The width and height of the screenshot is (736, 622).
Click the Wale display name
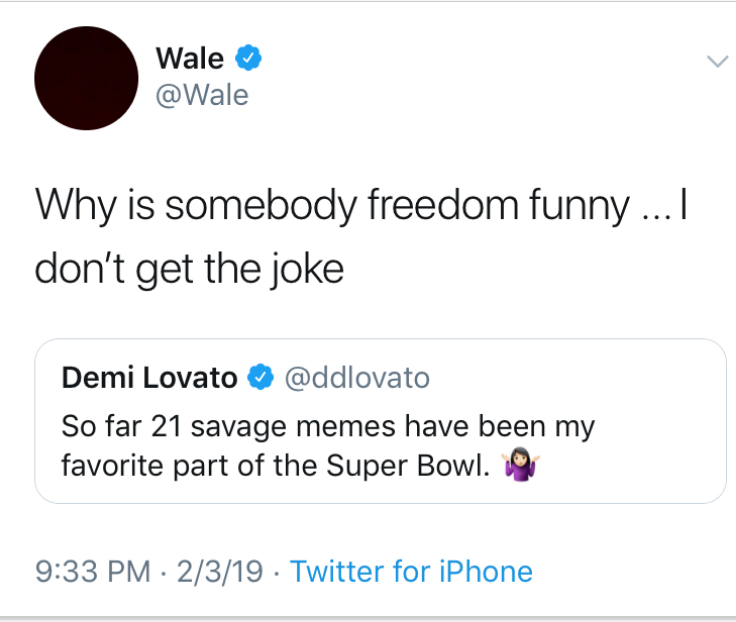tap(190, 59)
